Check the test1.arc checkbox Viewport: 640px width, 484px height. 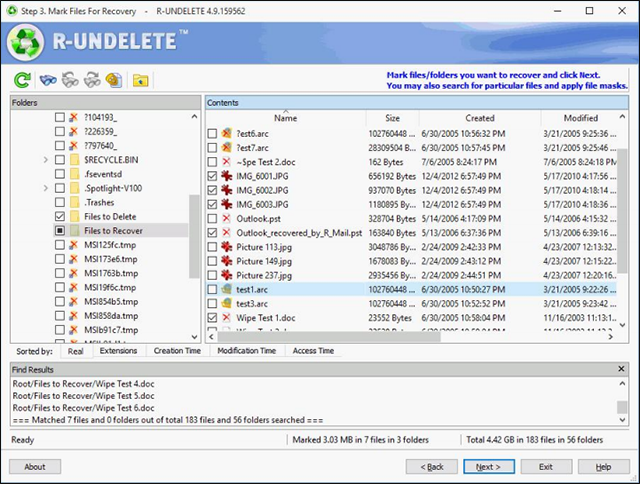(212, 289)
